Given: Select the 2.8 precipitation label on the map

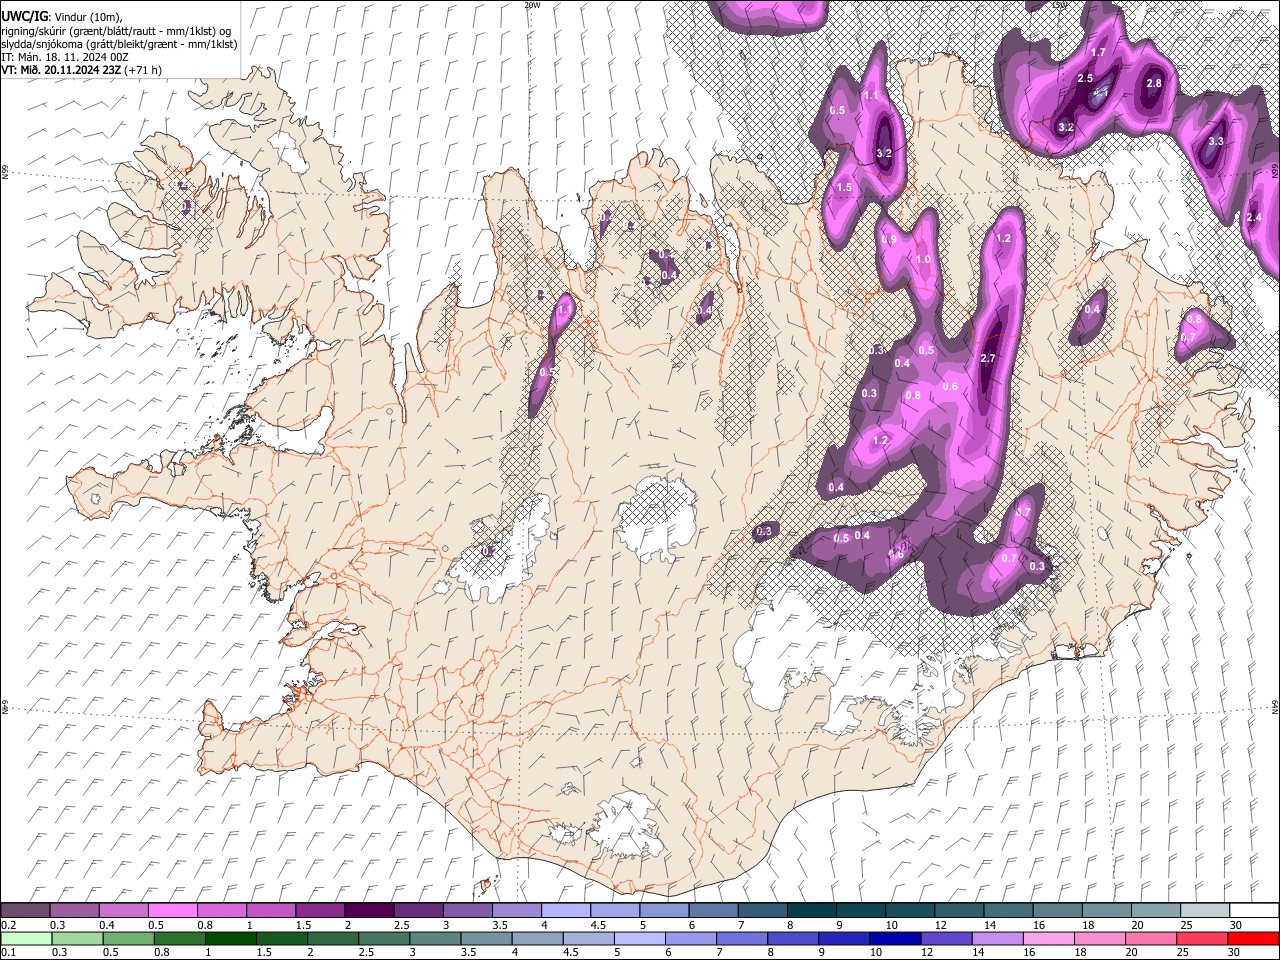Looking at the screenshot, I should (x=1154, y=84).
